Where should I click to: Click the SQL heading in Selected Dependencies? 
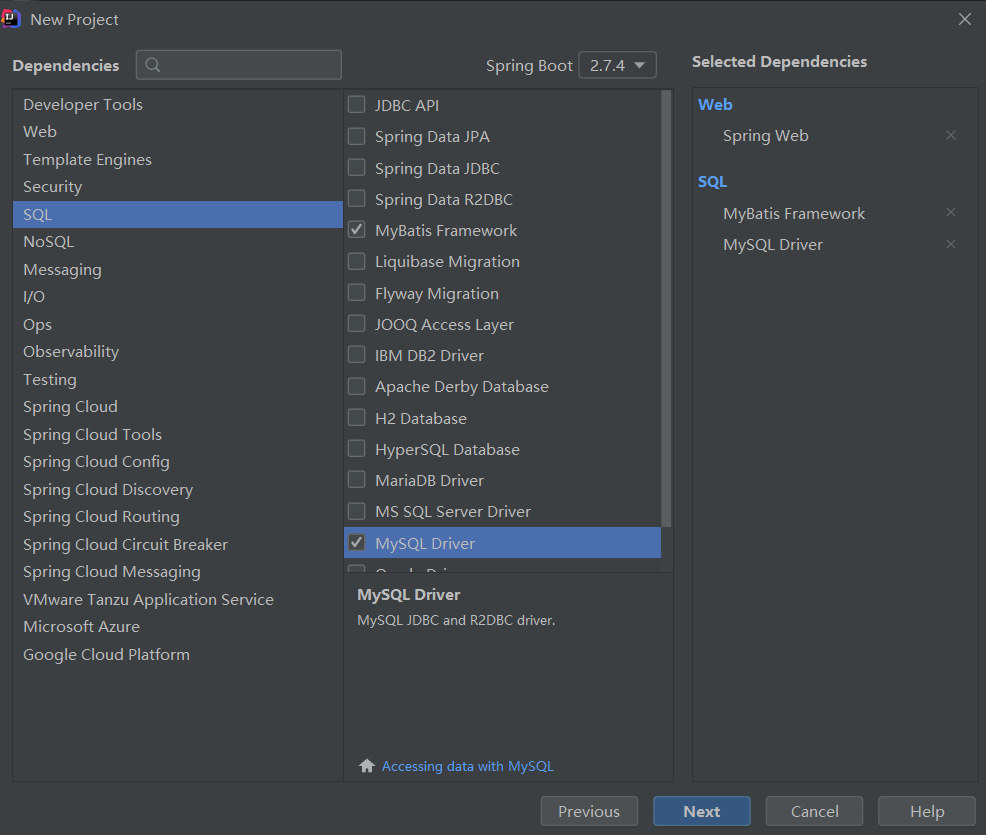click(x=712, y=182)
